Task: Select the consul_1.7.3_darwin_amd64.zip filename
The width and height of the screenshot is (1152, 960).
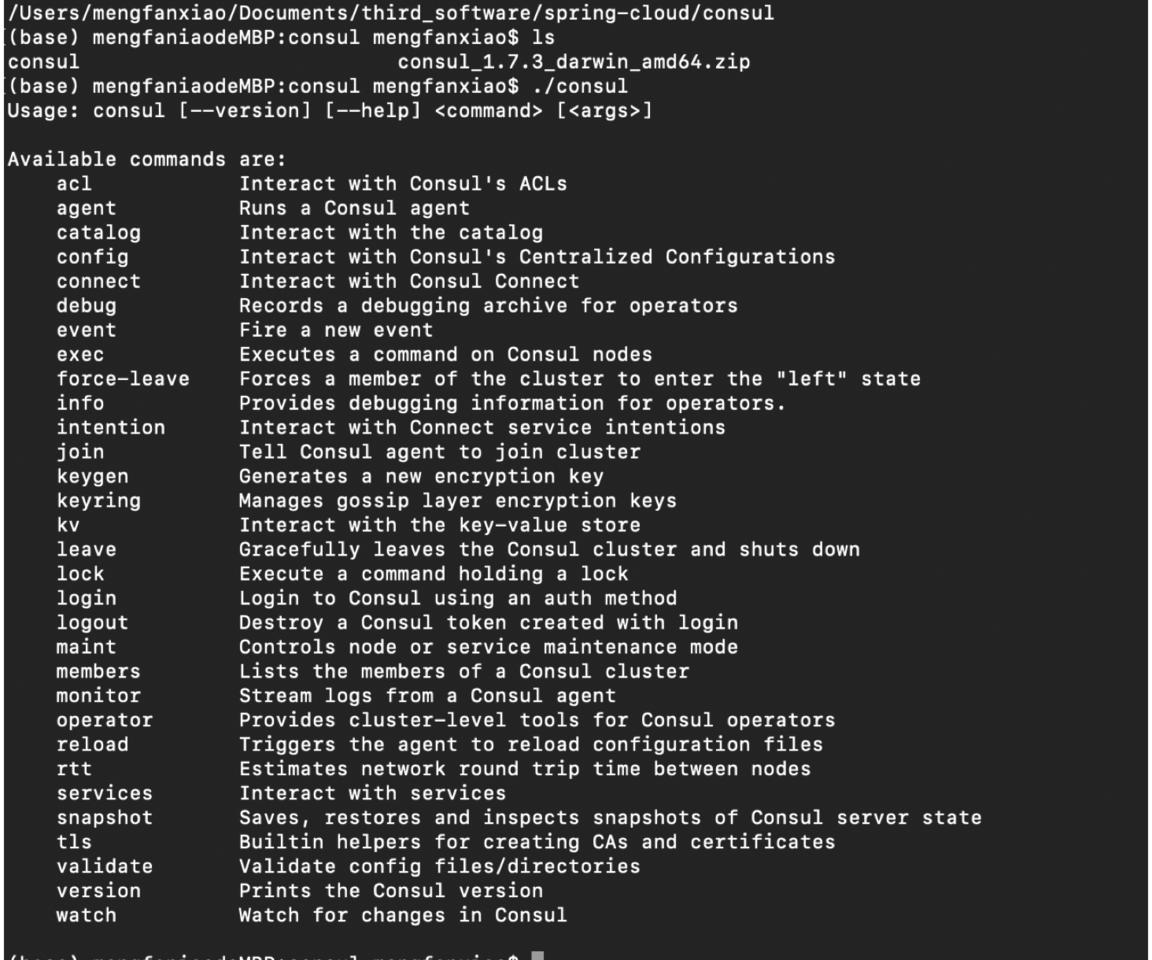Action: (x=574, y=62)
